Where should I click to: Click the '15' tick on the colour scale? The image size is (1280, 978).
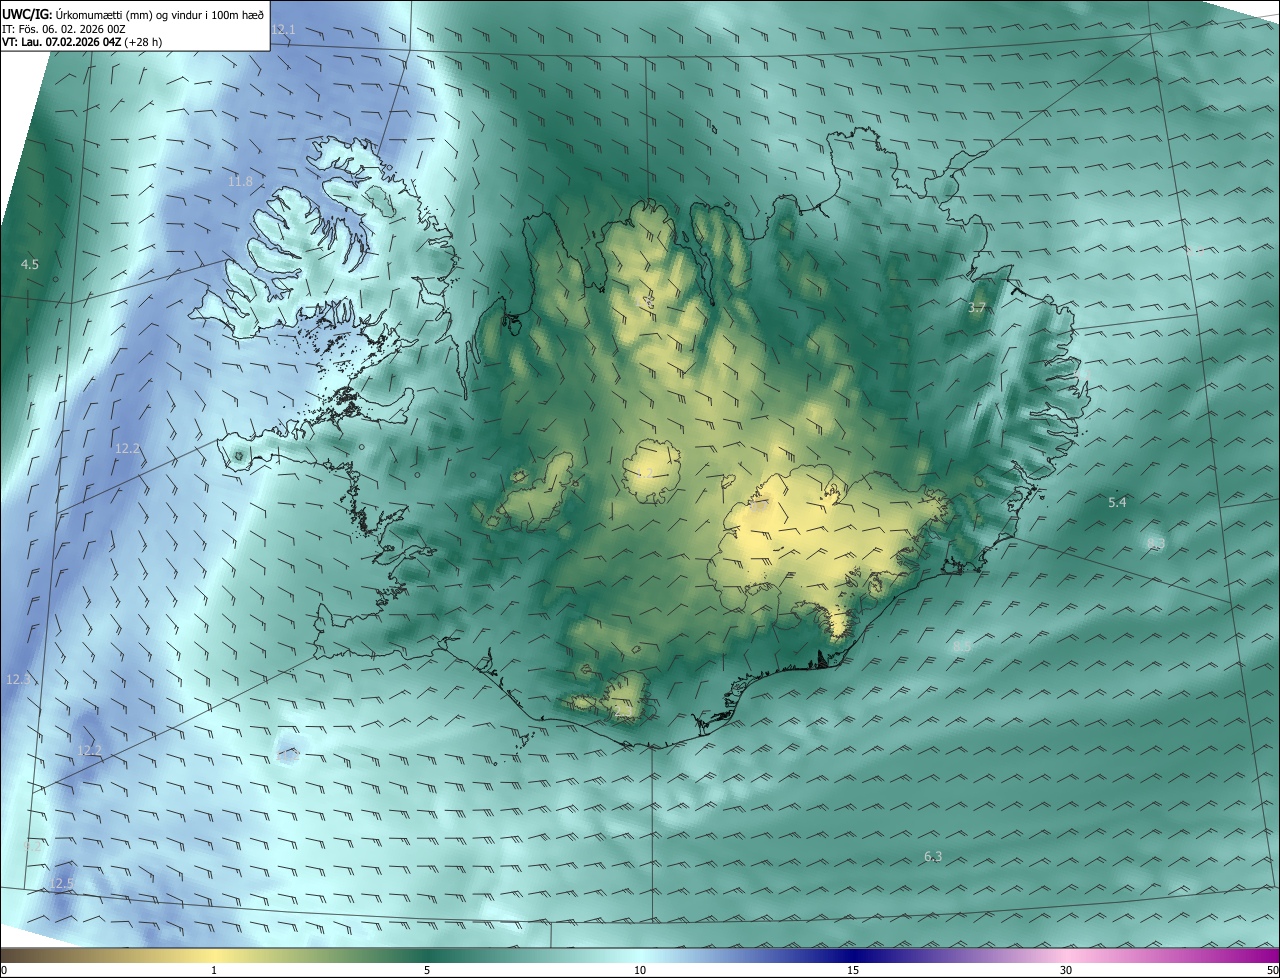coord(853,970)
